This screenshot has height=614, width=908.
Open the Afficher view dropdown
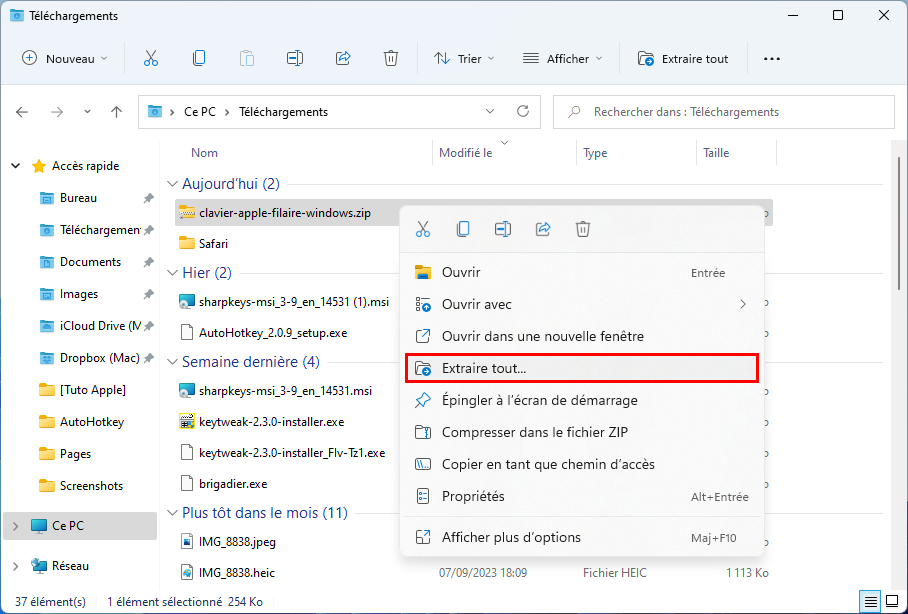tap(563, 59)
